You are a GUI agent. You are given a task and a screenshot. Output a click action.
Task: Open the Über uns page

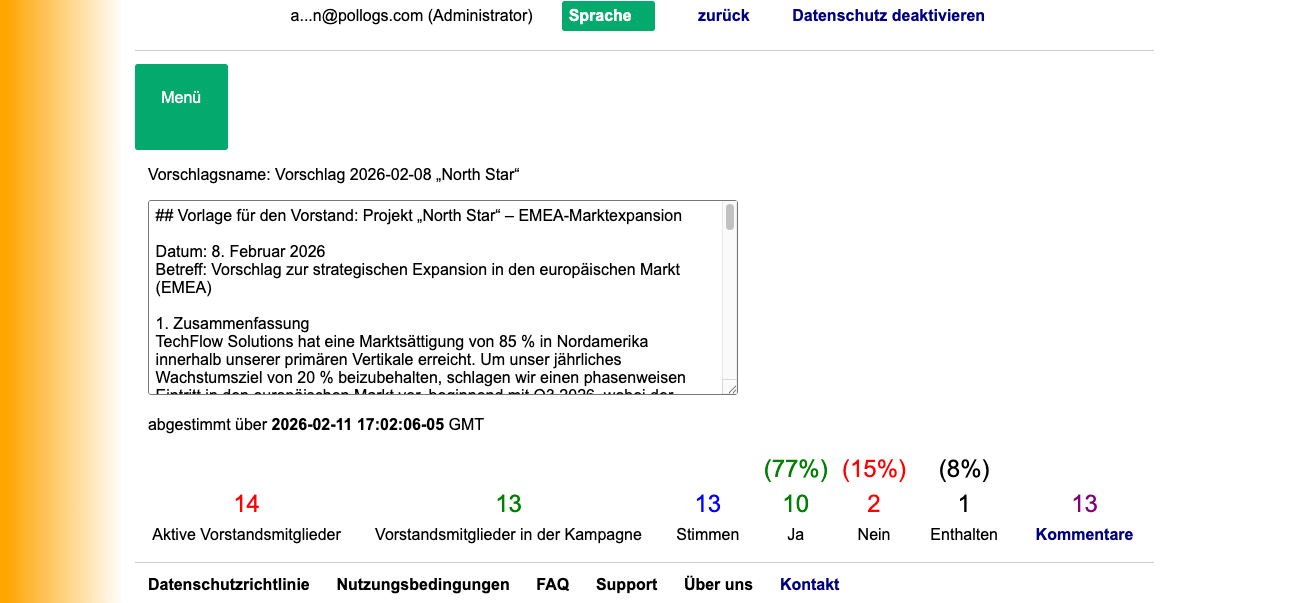718,584
